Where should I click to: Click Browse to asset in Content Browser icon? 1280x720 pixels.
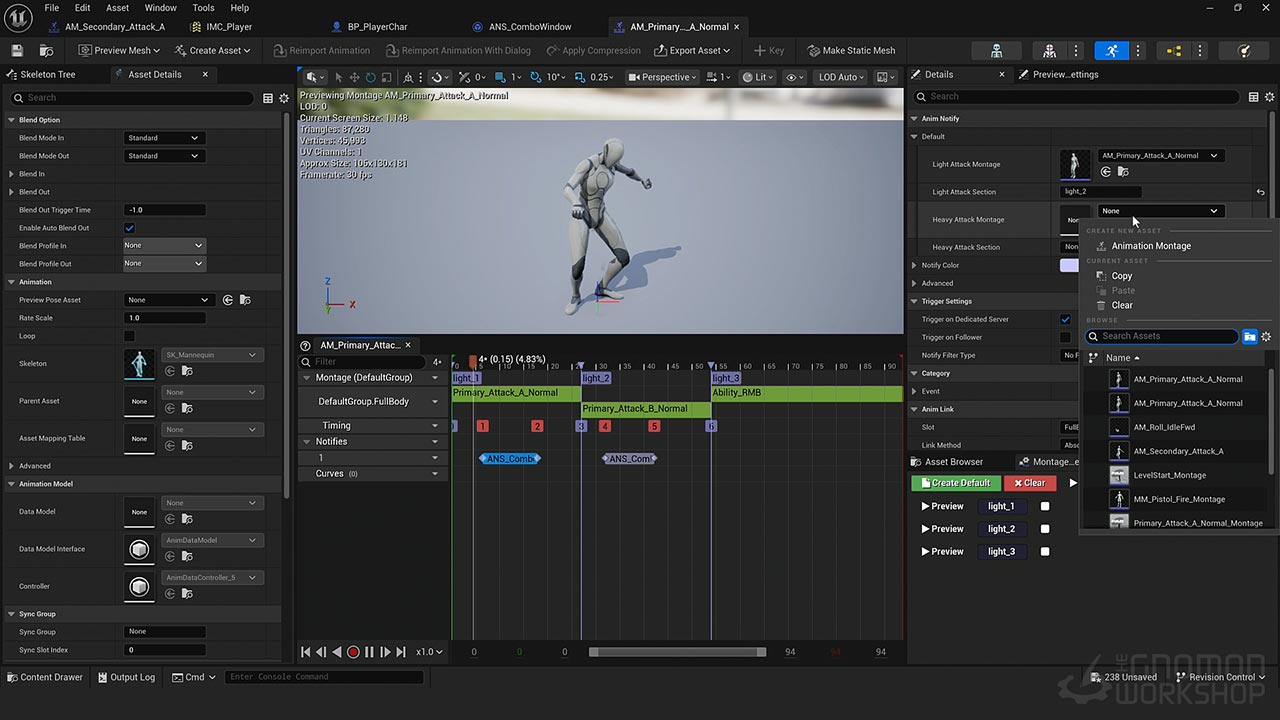pos(46,50)
